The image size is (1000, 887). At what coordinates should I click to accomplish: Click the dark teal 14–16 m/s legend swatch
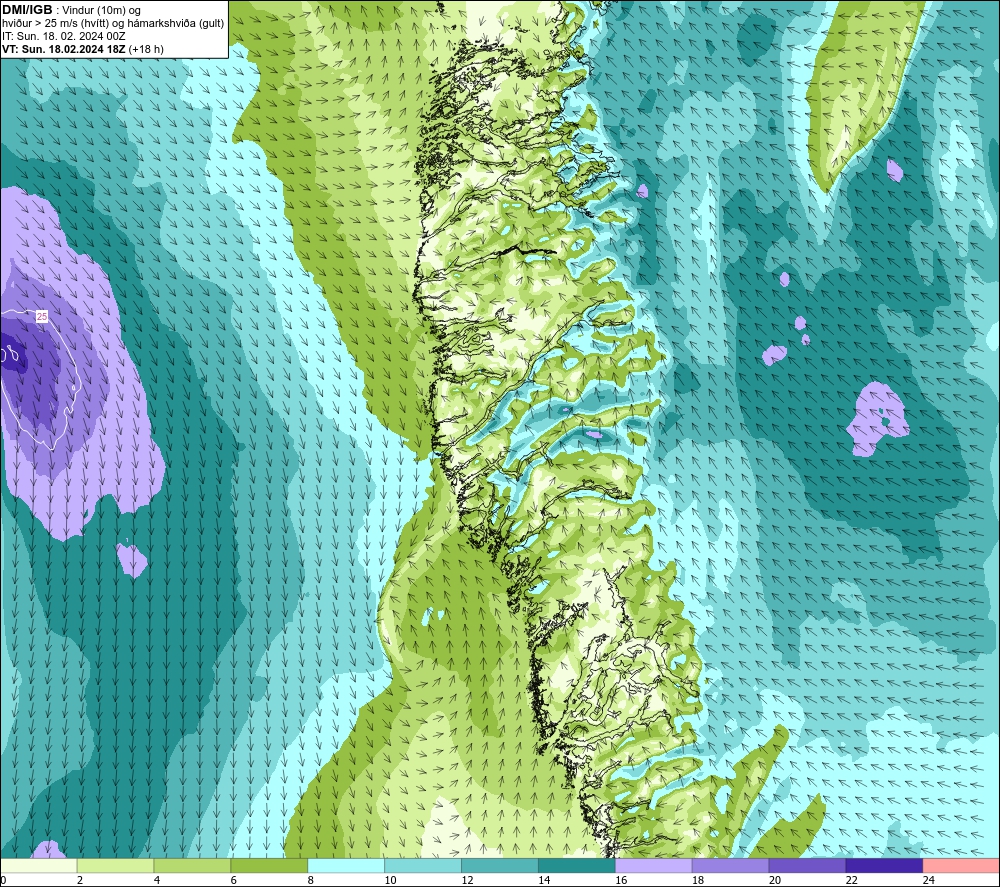click(577, 865)
